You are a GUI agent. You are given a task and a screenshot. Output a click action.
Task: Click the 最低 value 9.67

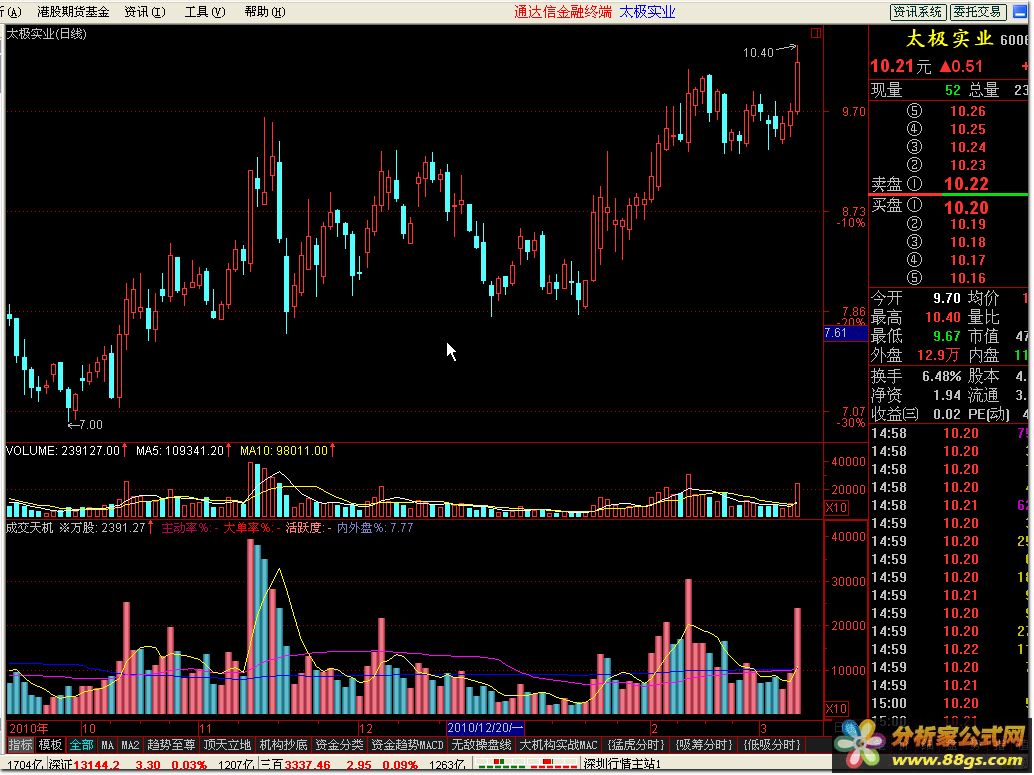(x=947, y=336)
